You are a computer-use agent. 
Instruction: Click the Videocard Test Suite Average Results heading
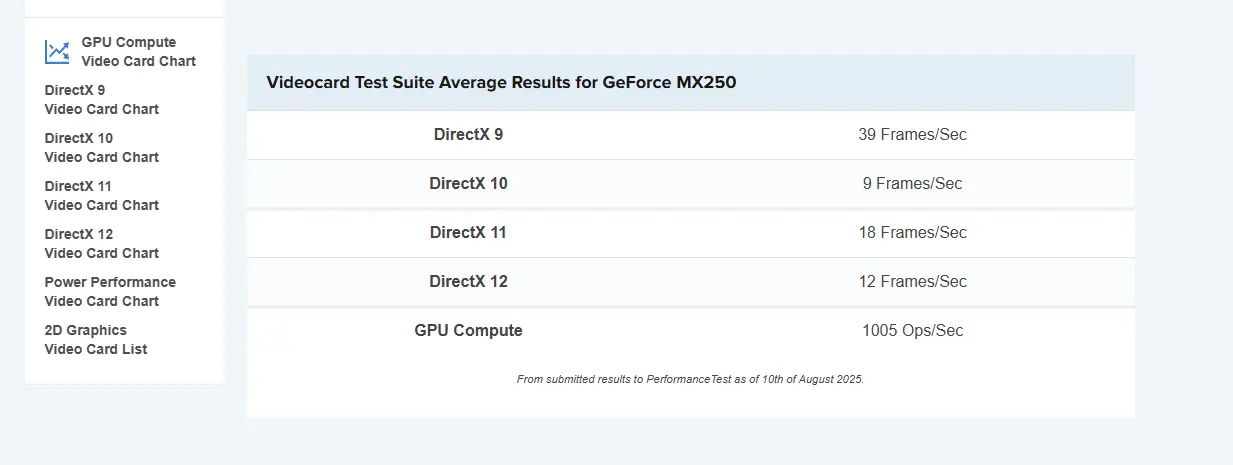[501, 82]
